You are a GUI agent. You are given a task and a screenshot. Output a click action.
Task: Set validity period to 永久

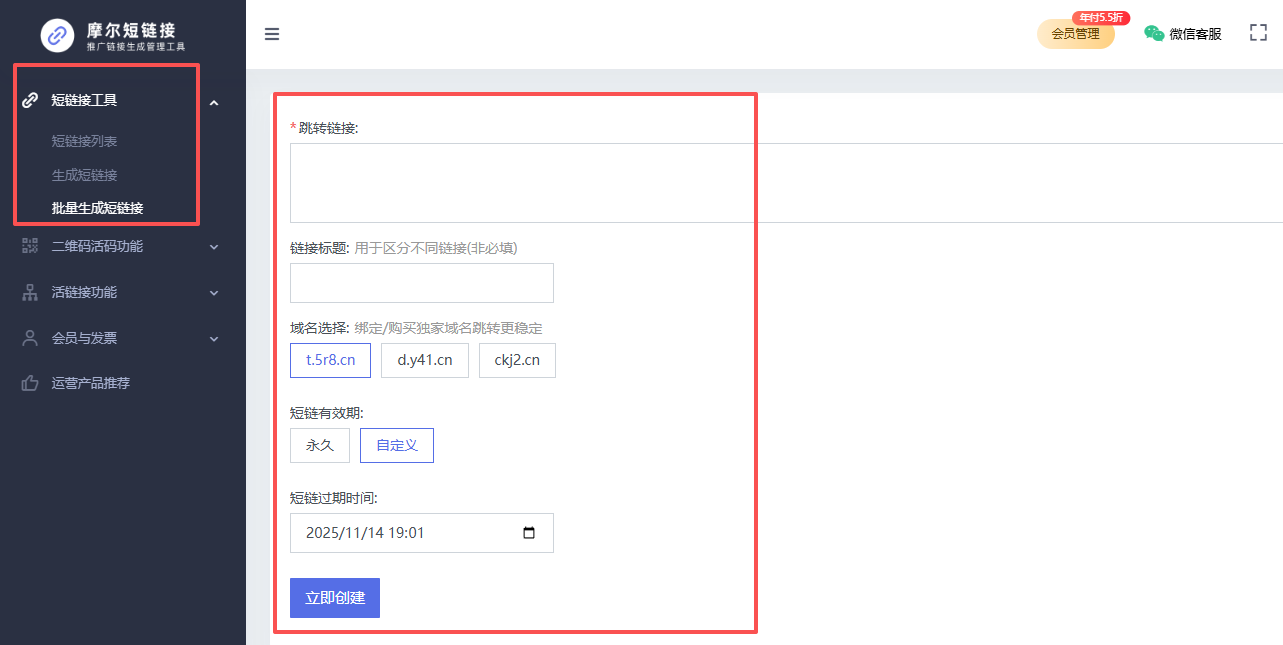tap(319, 445)
